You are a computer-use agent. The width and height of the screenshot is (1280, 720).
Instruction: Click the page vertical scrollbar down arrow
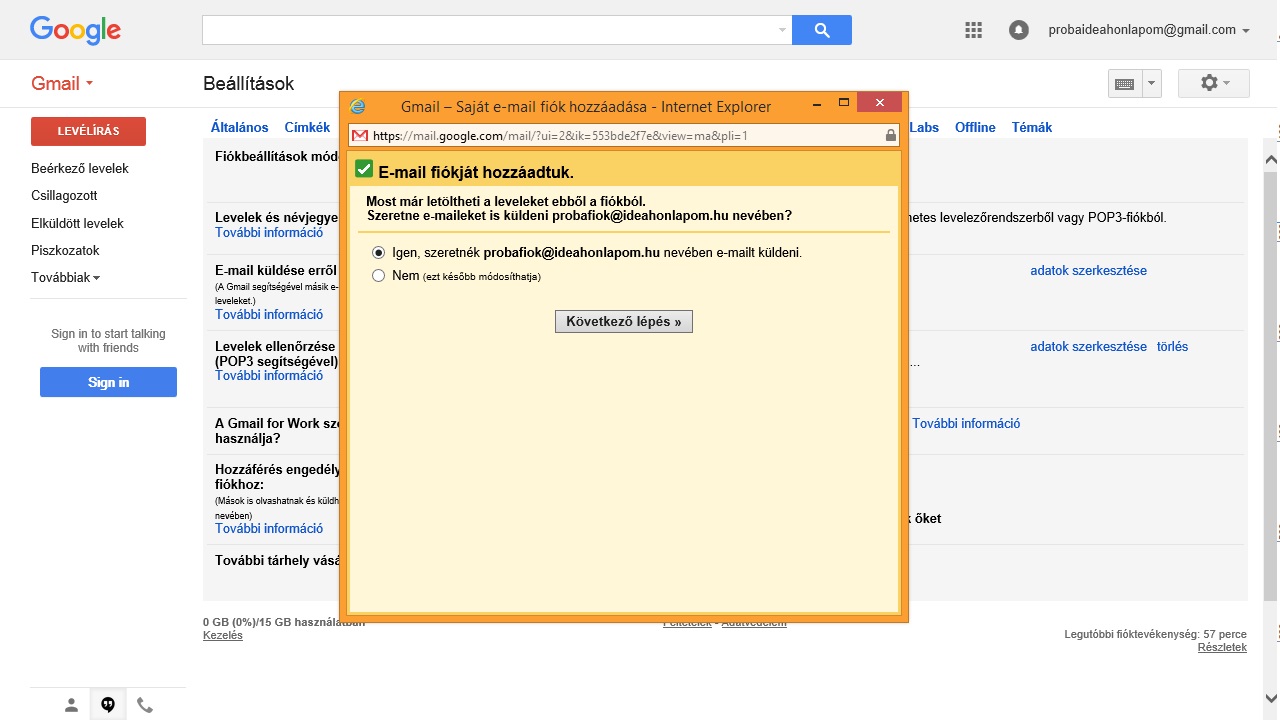point(1271,698)
